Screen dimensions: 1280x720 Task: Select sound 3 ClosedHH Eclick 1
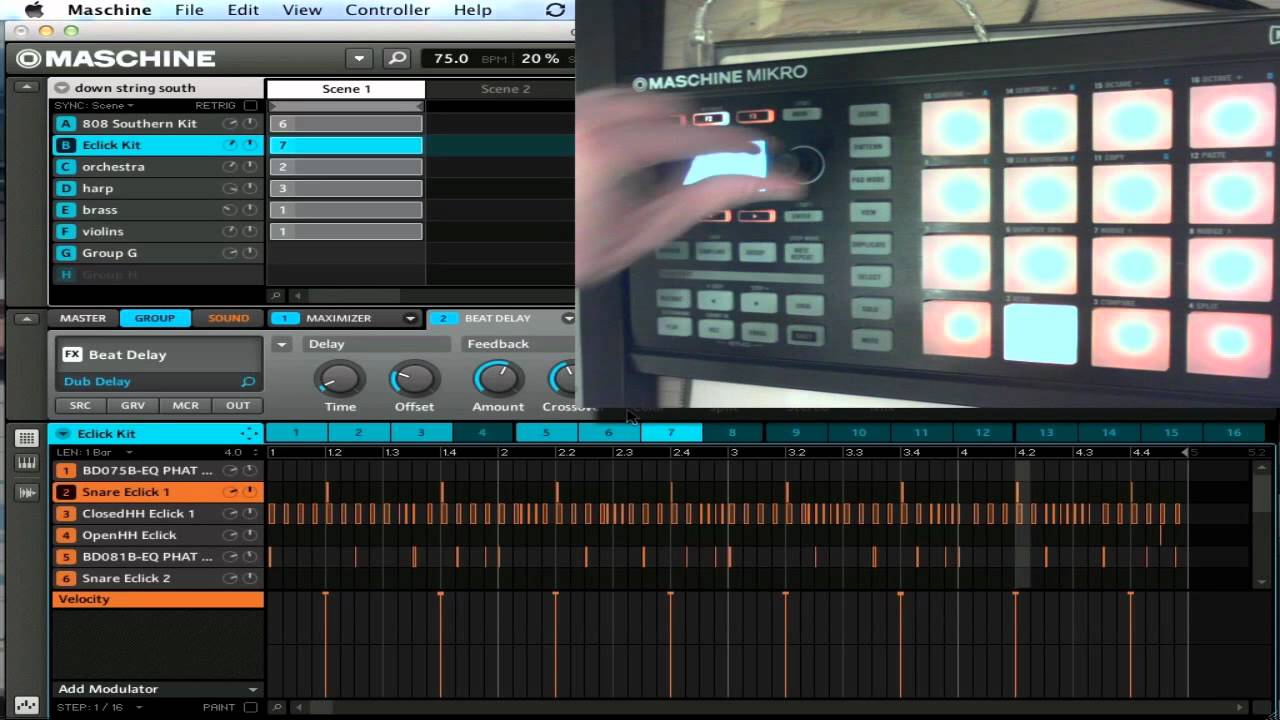158,514
